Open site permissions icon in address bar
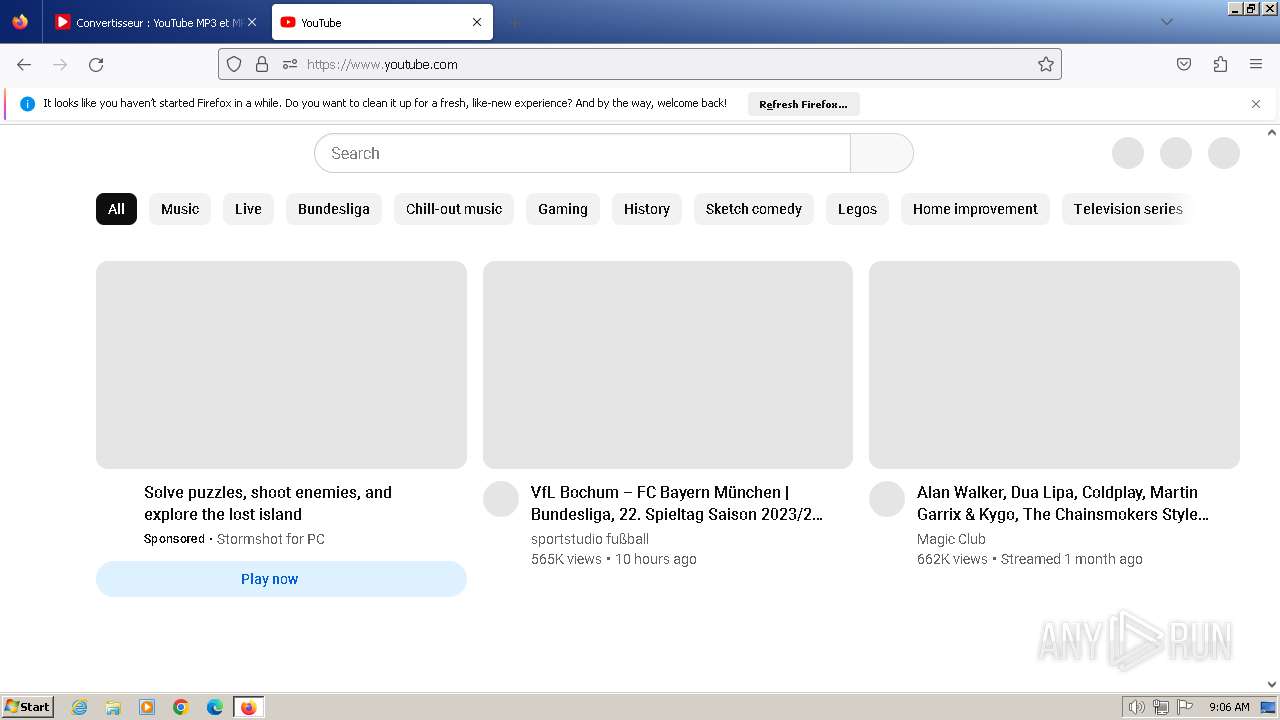The height and width of the screenshot is (720, 1280). click(290, 64)
